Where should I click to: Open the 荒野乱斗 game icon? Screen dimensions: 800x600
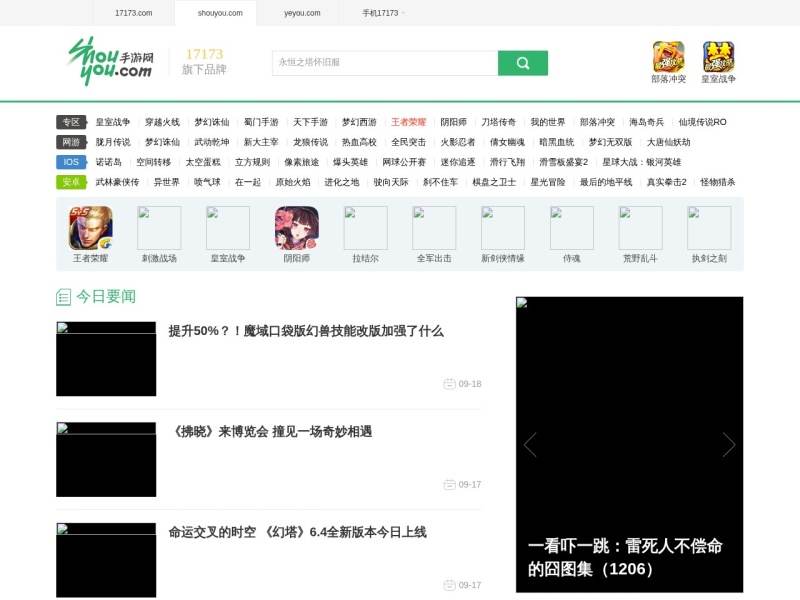pos(640,228)
